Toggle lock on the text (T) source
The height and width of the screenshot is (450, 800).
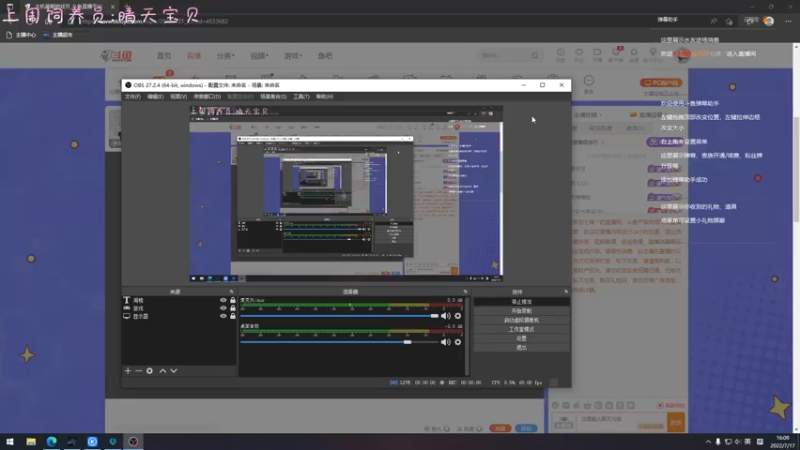pos(233,300)
